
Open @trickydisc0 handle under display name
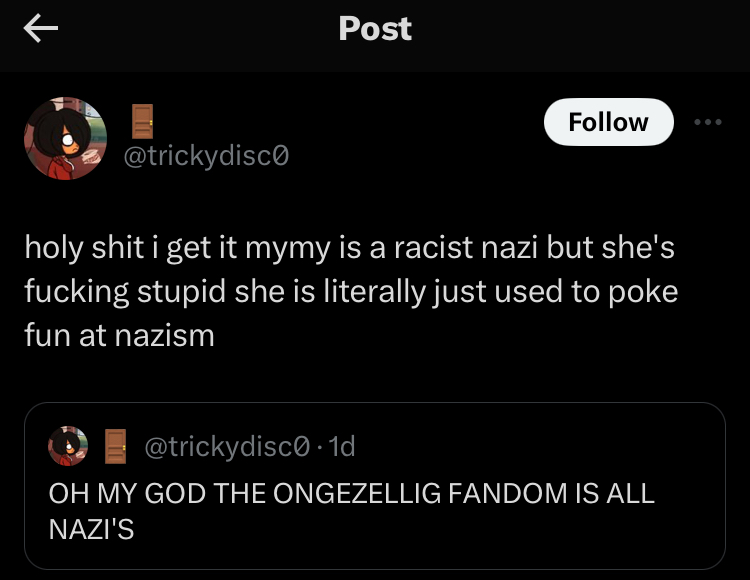point(206,156)
